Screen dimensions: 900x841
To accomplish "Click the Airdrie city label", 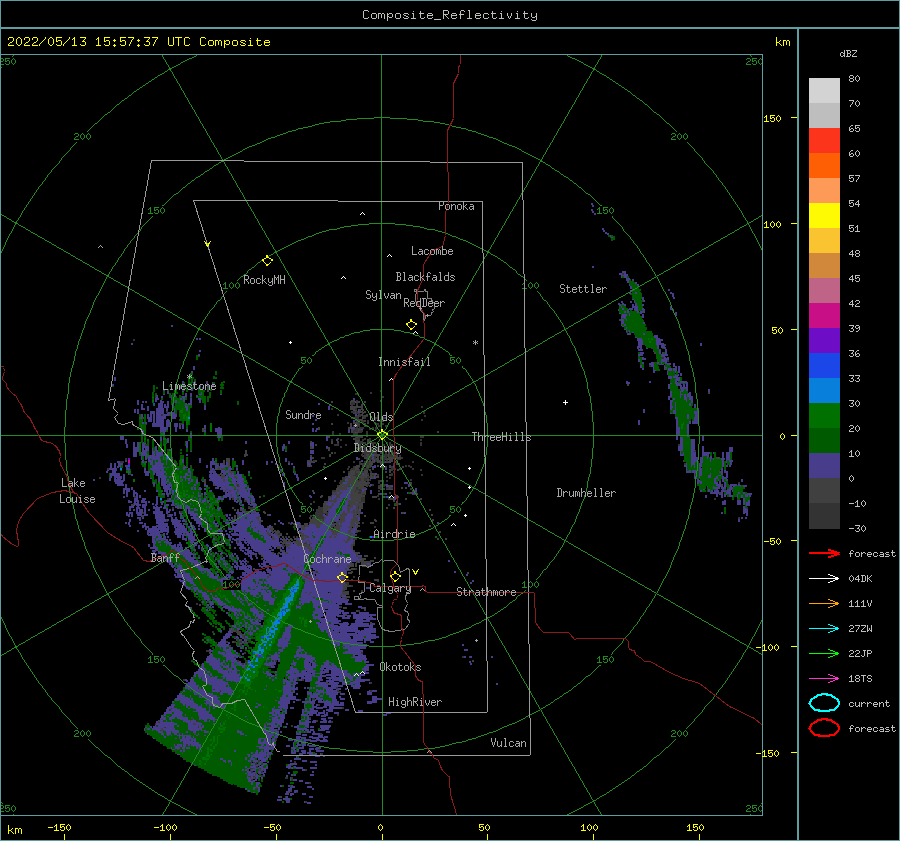I will 394,534.
